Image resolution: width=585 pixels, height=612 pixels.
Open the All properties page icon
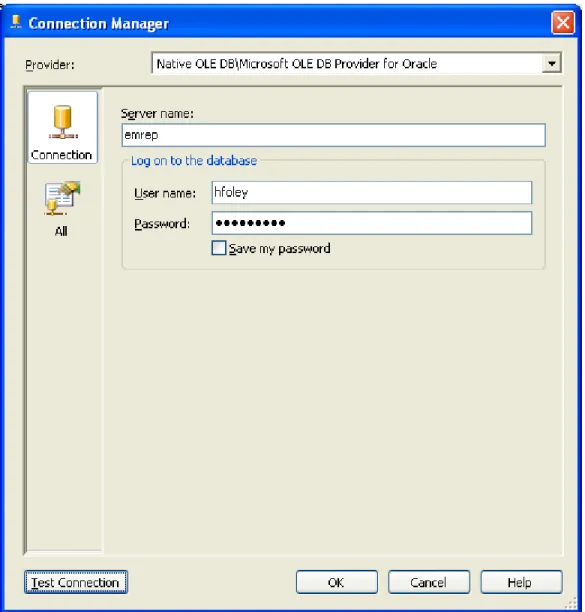62,209
